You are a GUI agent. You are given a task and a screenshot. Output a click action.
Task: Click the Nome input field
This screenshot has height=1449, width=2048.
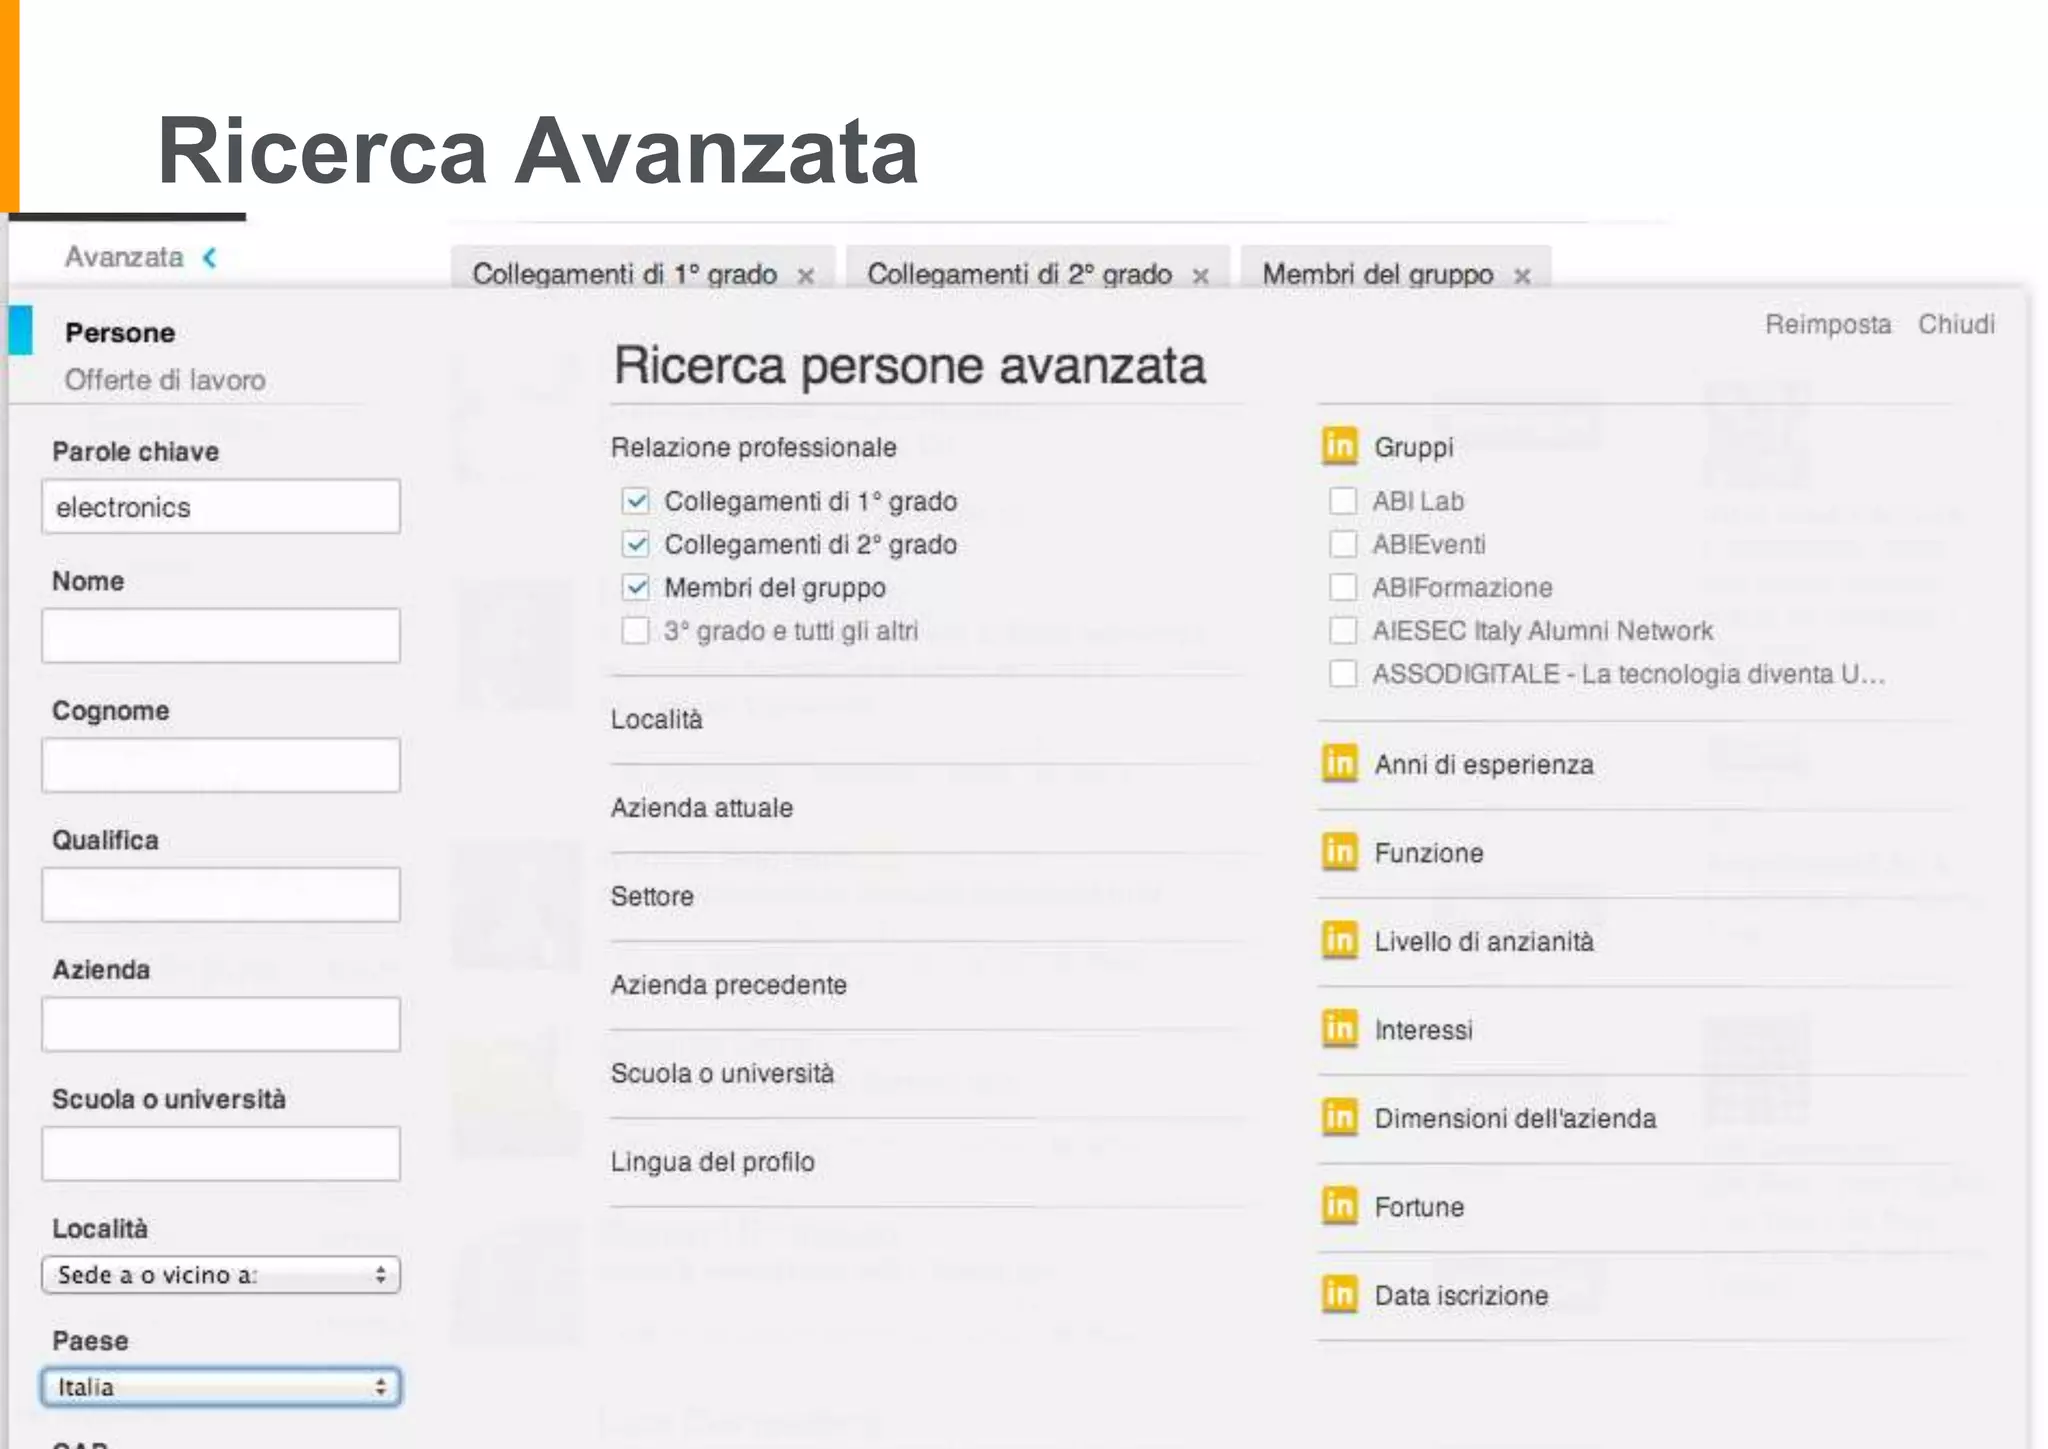221,635
